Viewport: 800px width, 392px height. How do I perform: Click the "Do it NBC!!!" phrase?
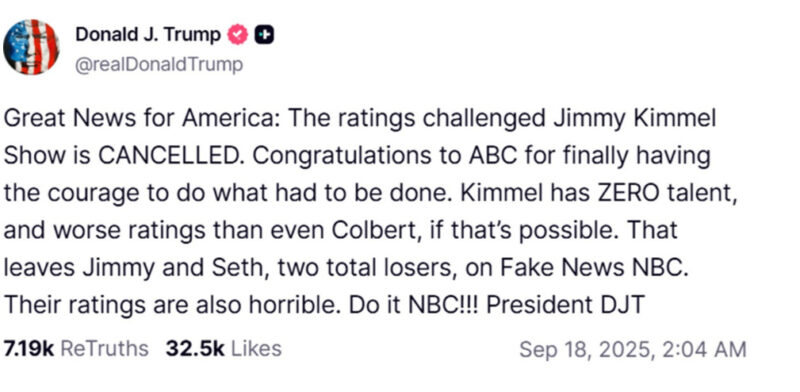point(413,305)
